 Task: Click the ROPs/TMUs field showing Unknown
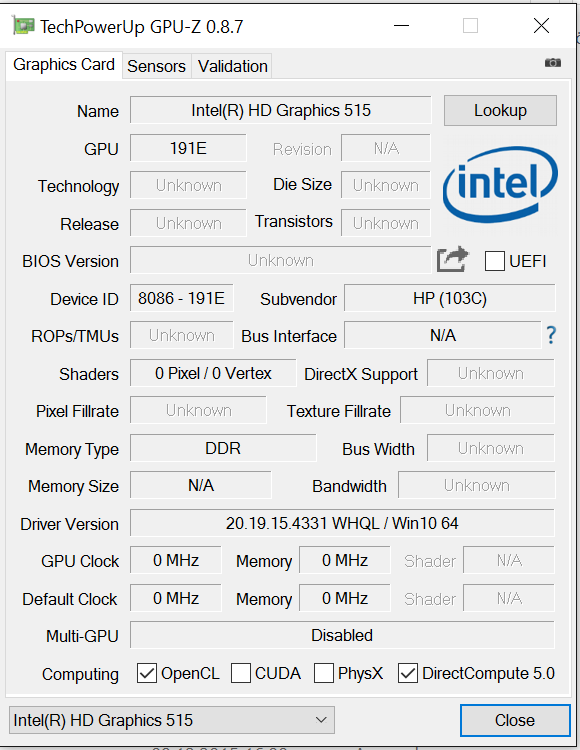[x=182, y=335]
